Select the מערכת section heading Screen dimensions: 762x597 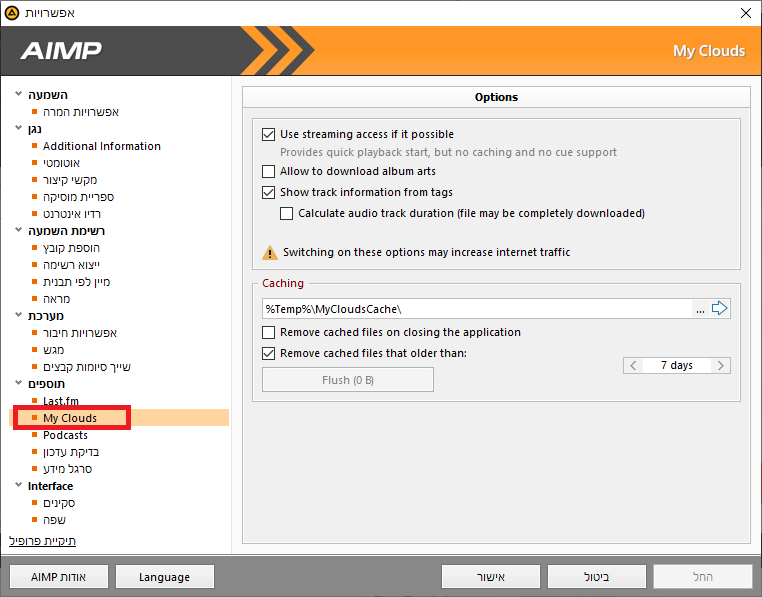[x=46, y=316]
